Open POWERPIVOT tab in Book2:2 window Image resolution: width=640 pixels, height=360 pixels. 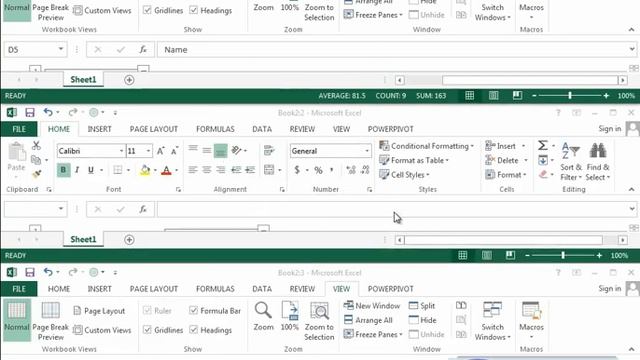pyautogui.click(x=391, y=129)
